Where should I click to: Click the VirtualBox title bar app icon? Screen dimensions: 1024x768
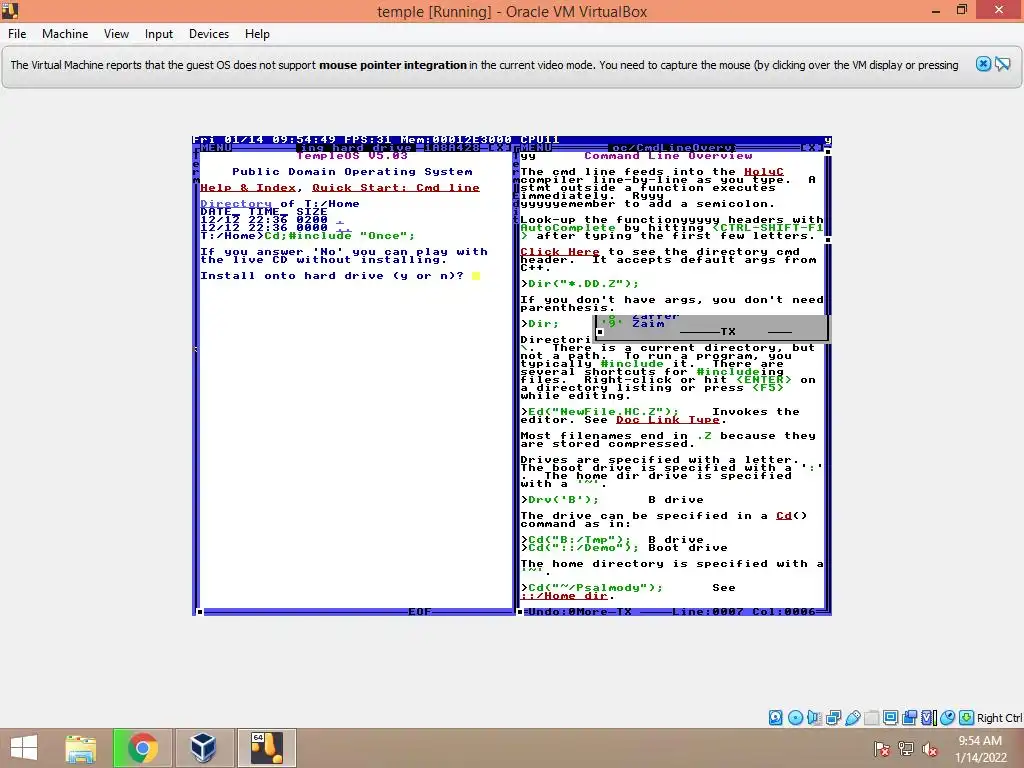pyautogui.click(x=10, y=10)
